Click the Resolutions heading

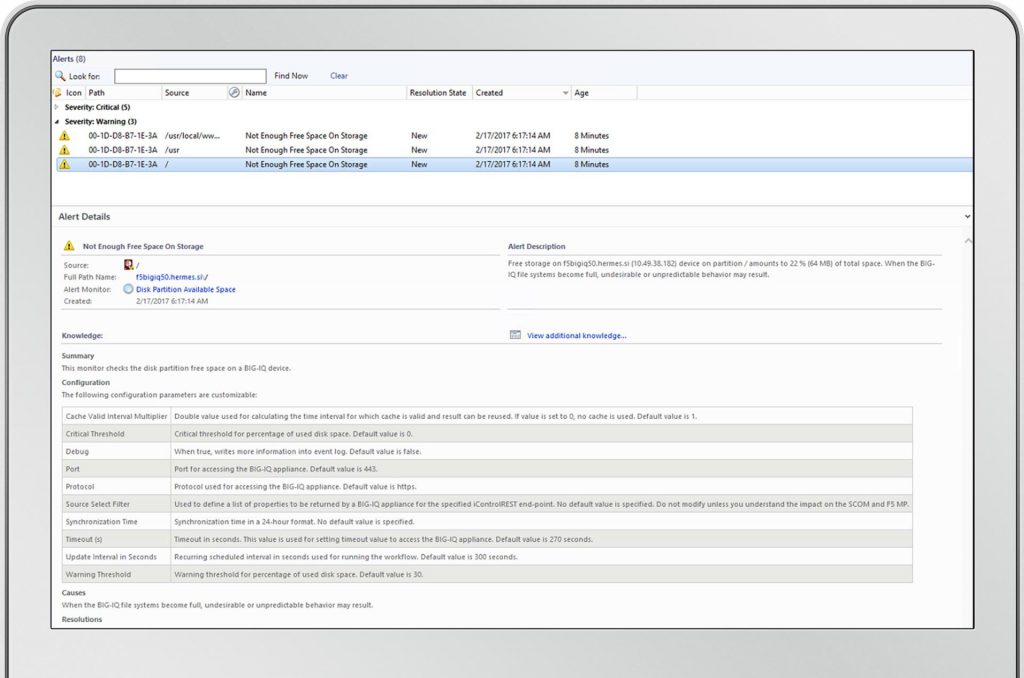[x=82, y=619]
